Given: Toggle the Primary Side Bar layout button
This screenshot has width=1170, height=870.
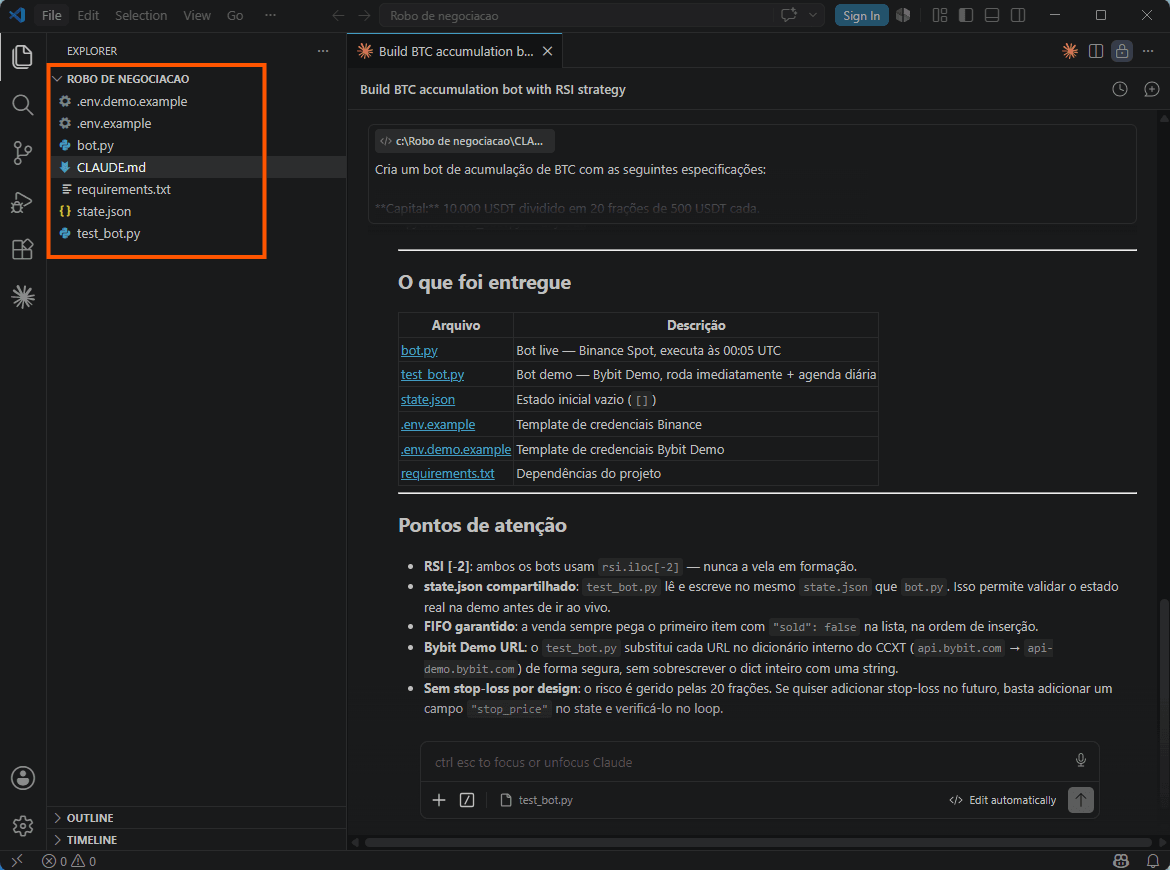Looking at the screenshot, I should click(x=966, y=15).
